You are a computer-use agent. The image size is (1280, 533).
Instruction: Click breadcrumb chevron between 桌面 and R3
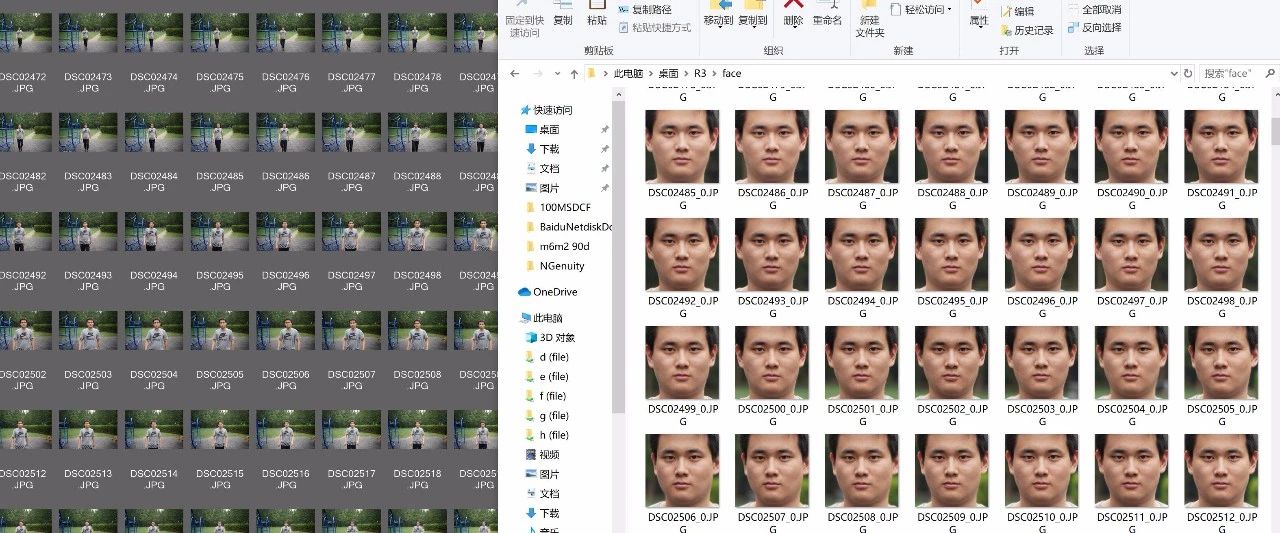(x=686, y=74)
